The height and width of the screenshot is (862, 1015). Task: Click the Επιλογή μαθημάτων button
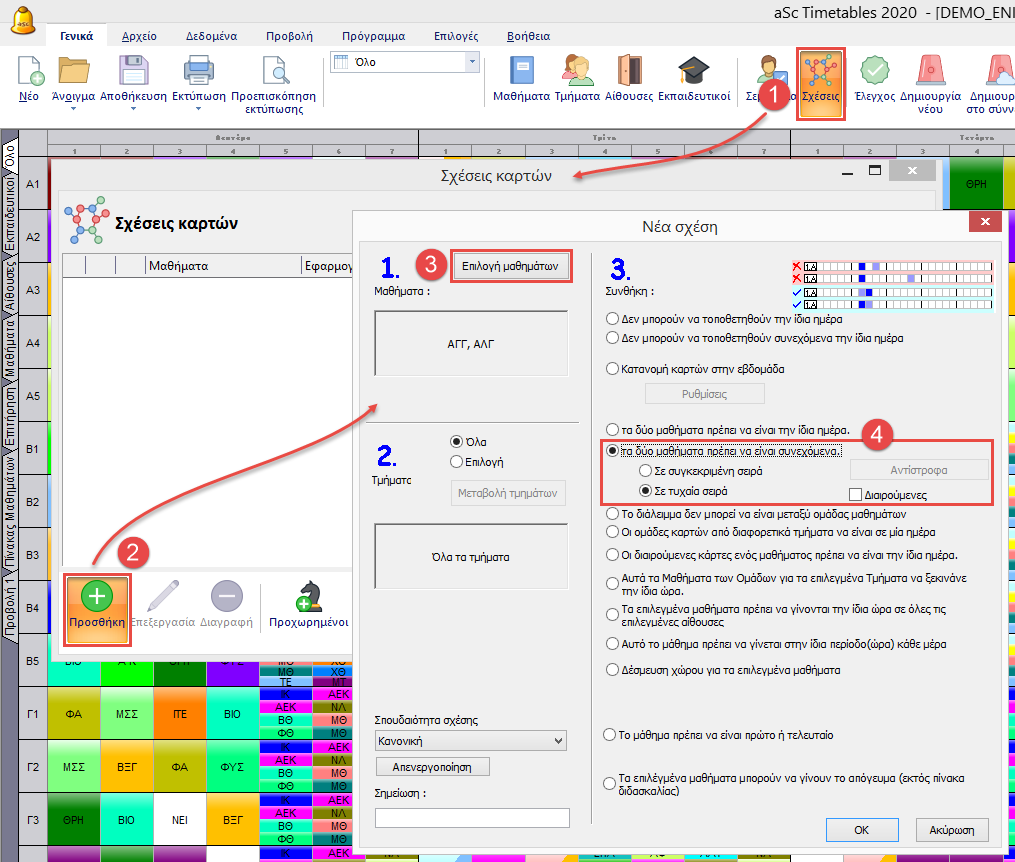[x=511, y=266]
